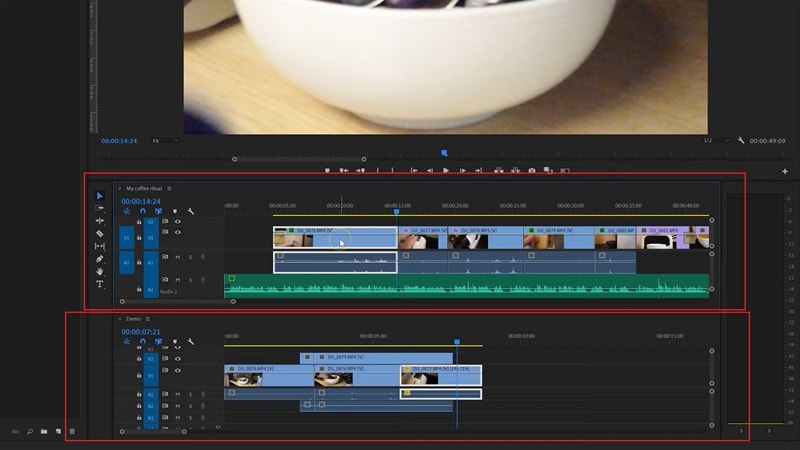Go to Out point in Program Monitor
Viewport: 800px width, 450px height.
click(x=479, y=170)
